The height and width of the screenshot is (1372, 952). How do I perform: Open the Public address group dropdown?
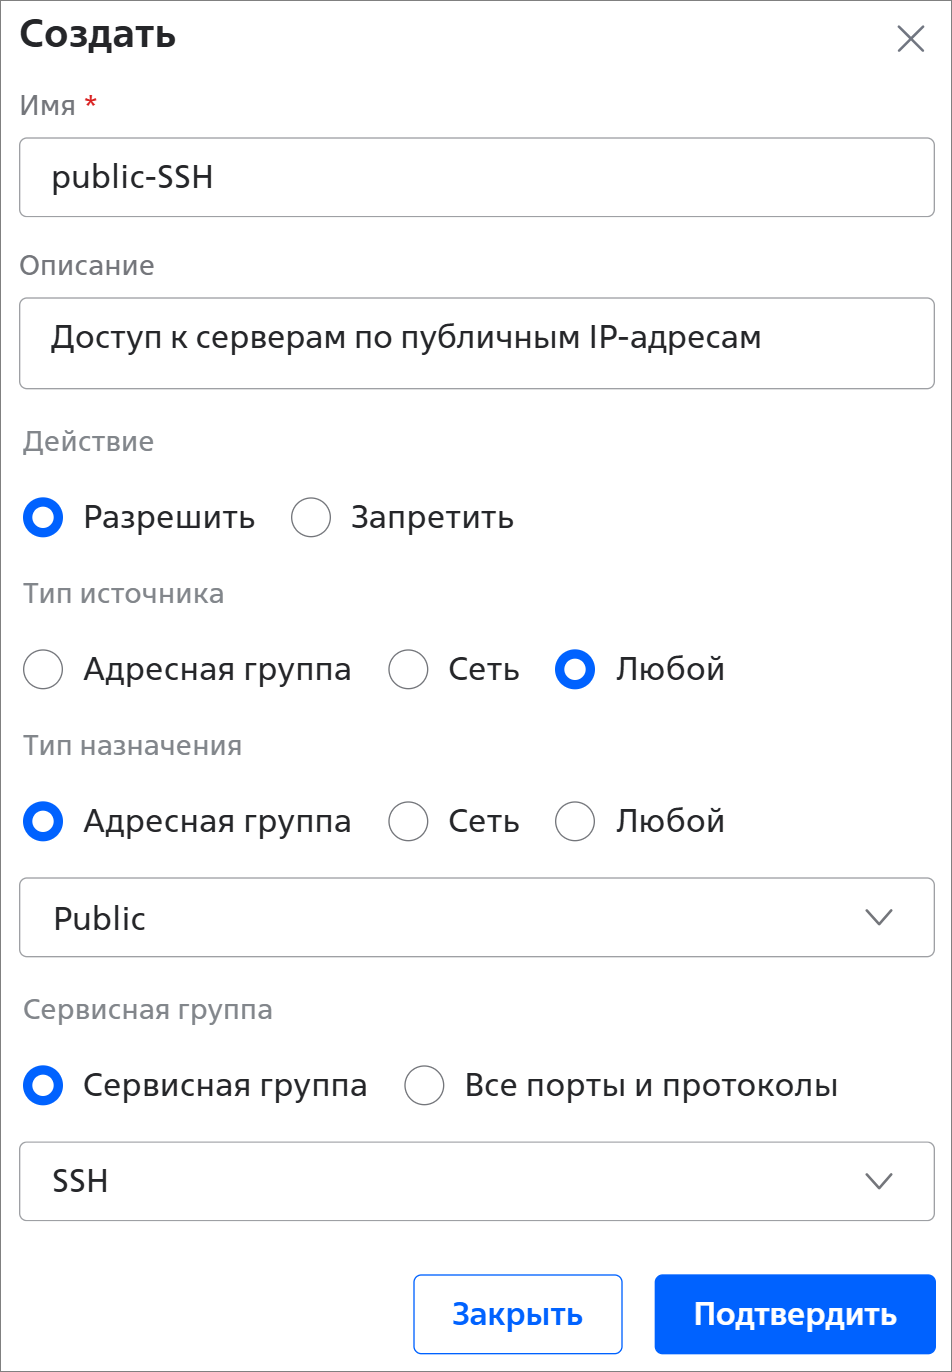click(x=450, y=917)
